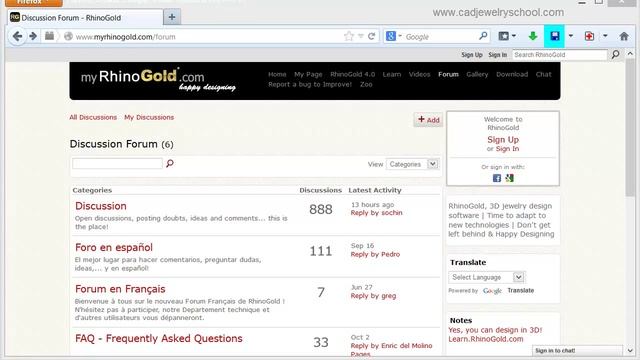Open the Forum en Français category
The image size is (640, 360).
120,289
